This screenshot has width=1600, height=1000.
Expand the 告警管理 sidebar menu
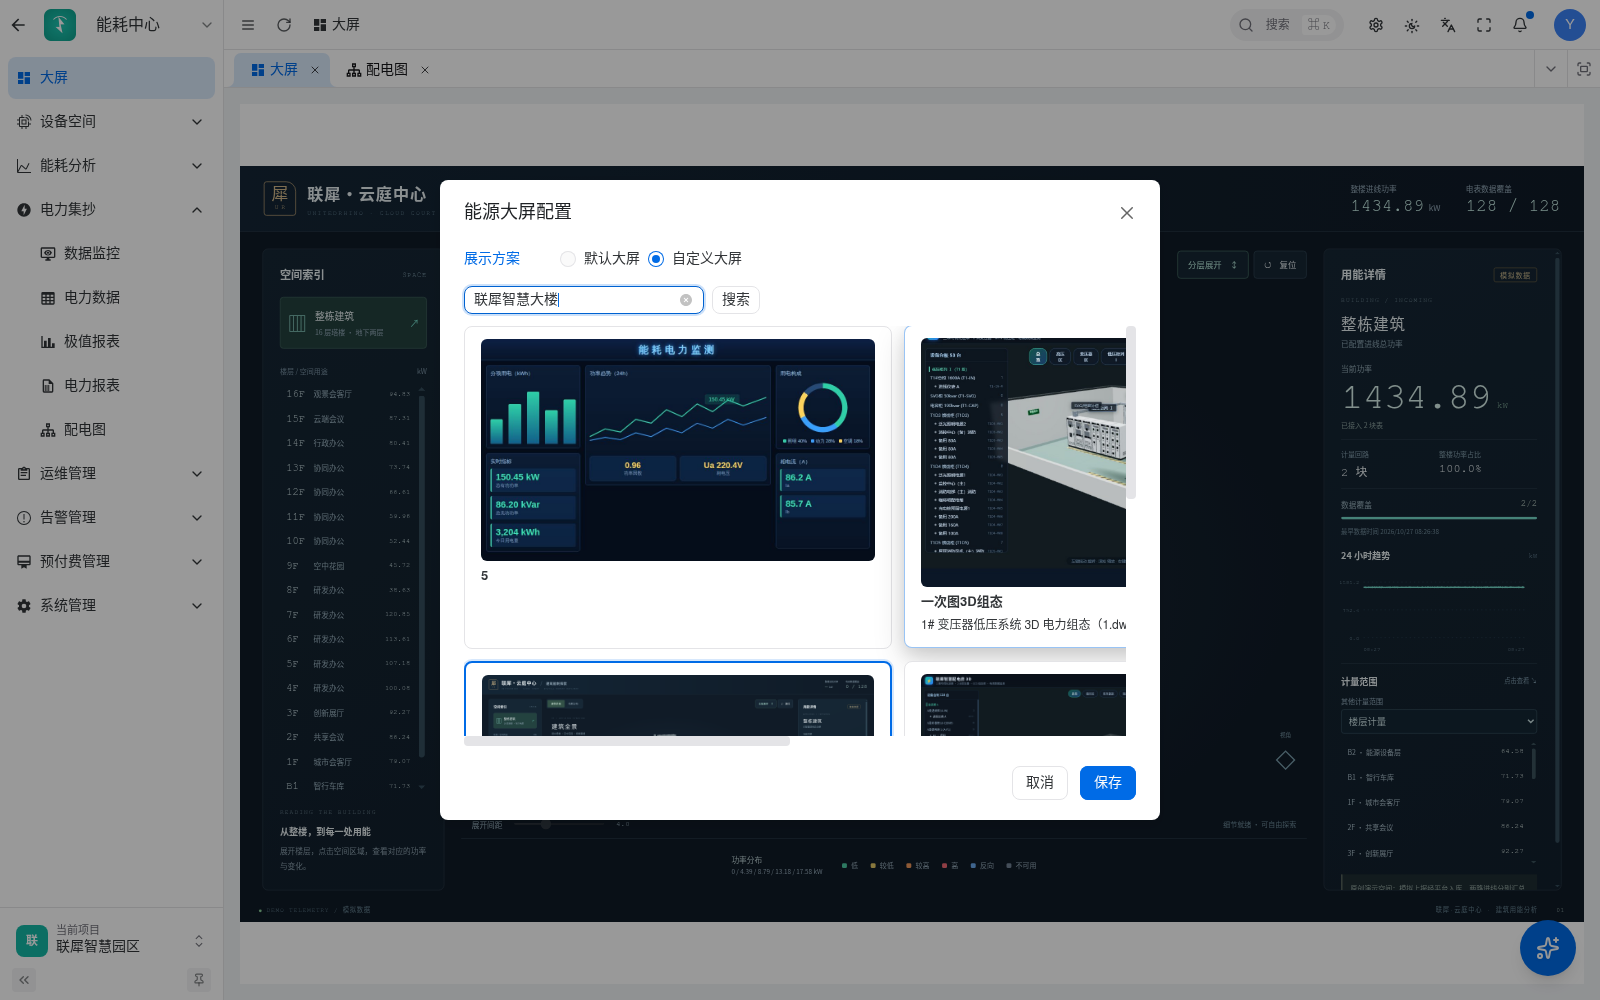pos(111,518)
